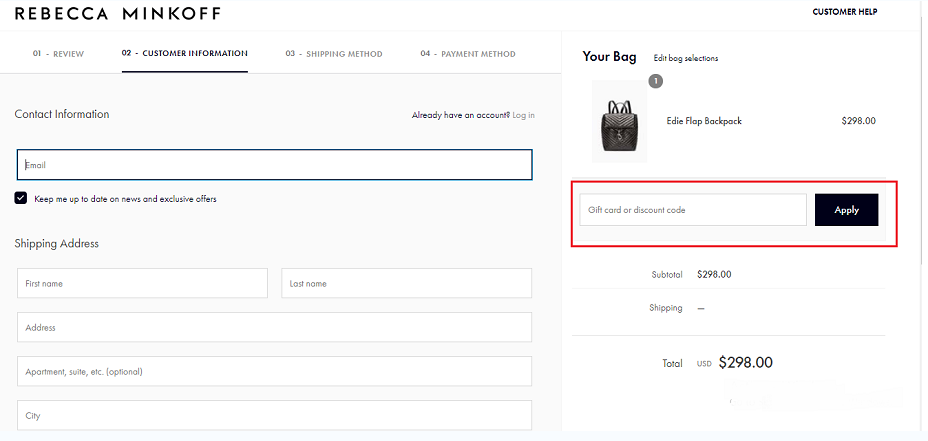Open Customer Help
This screenshot has width=928, height=441.
pyautogui.click(x=845, y=12)
